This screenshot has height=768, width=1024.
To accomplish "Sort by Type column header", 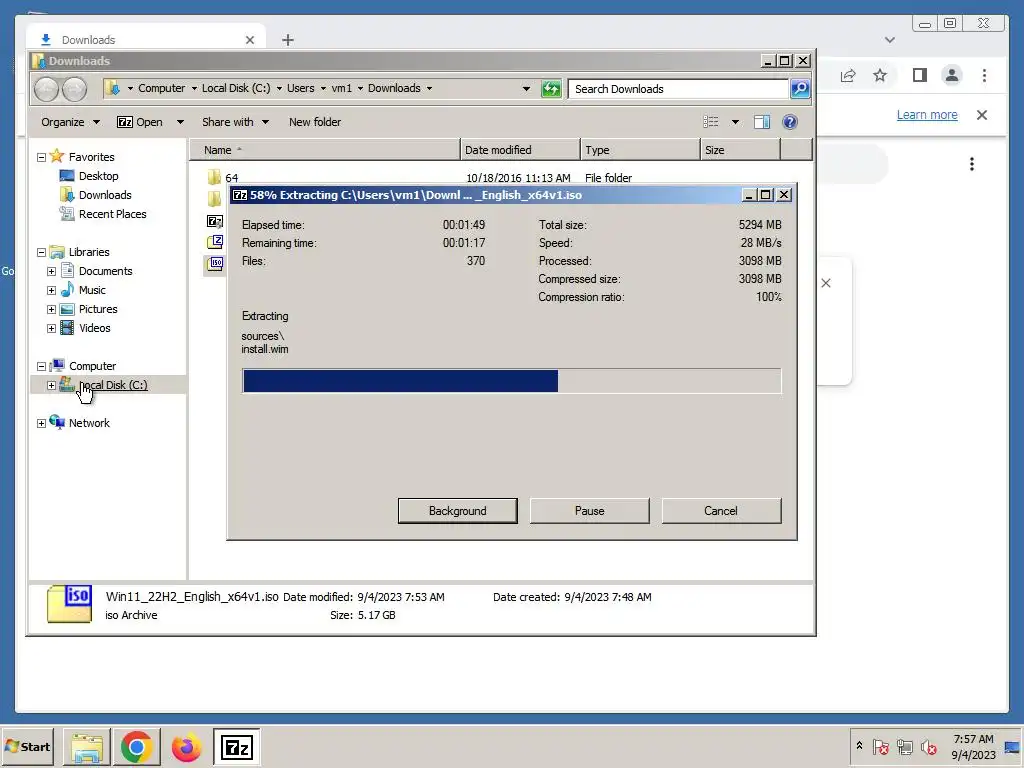I will 640,150.
